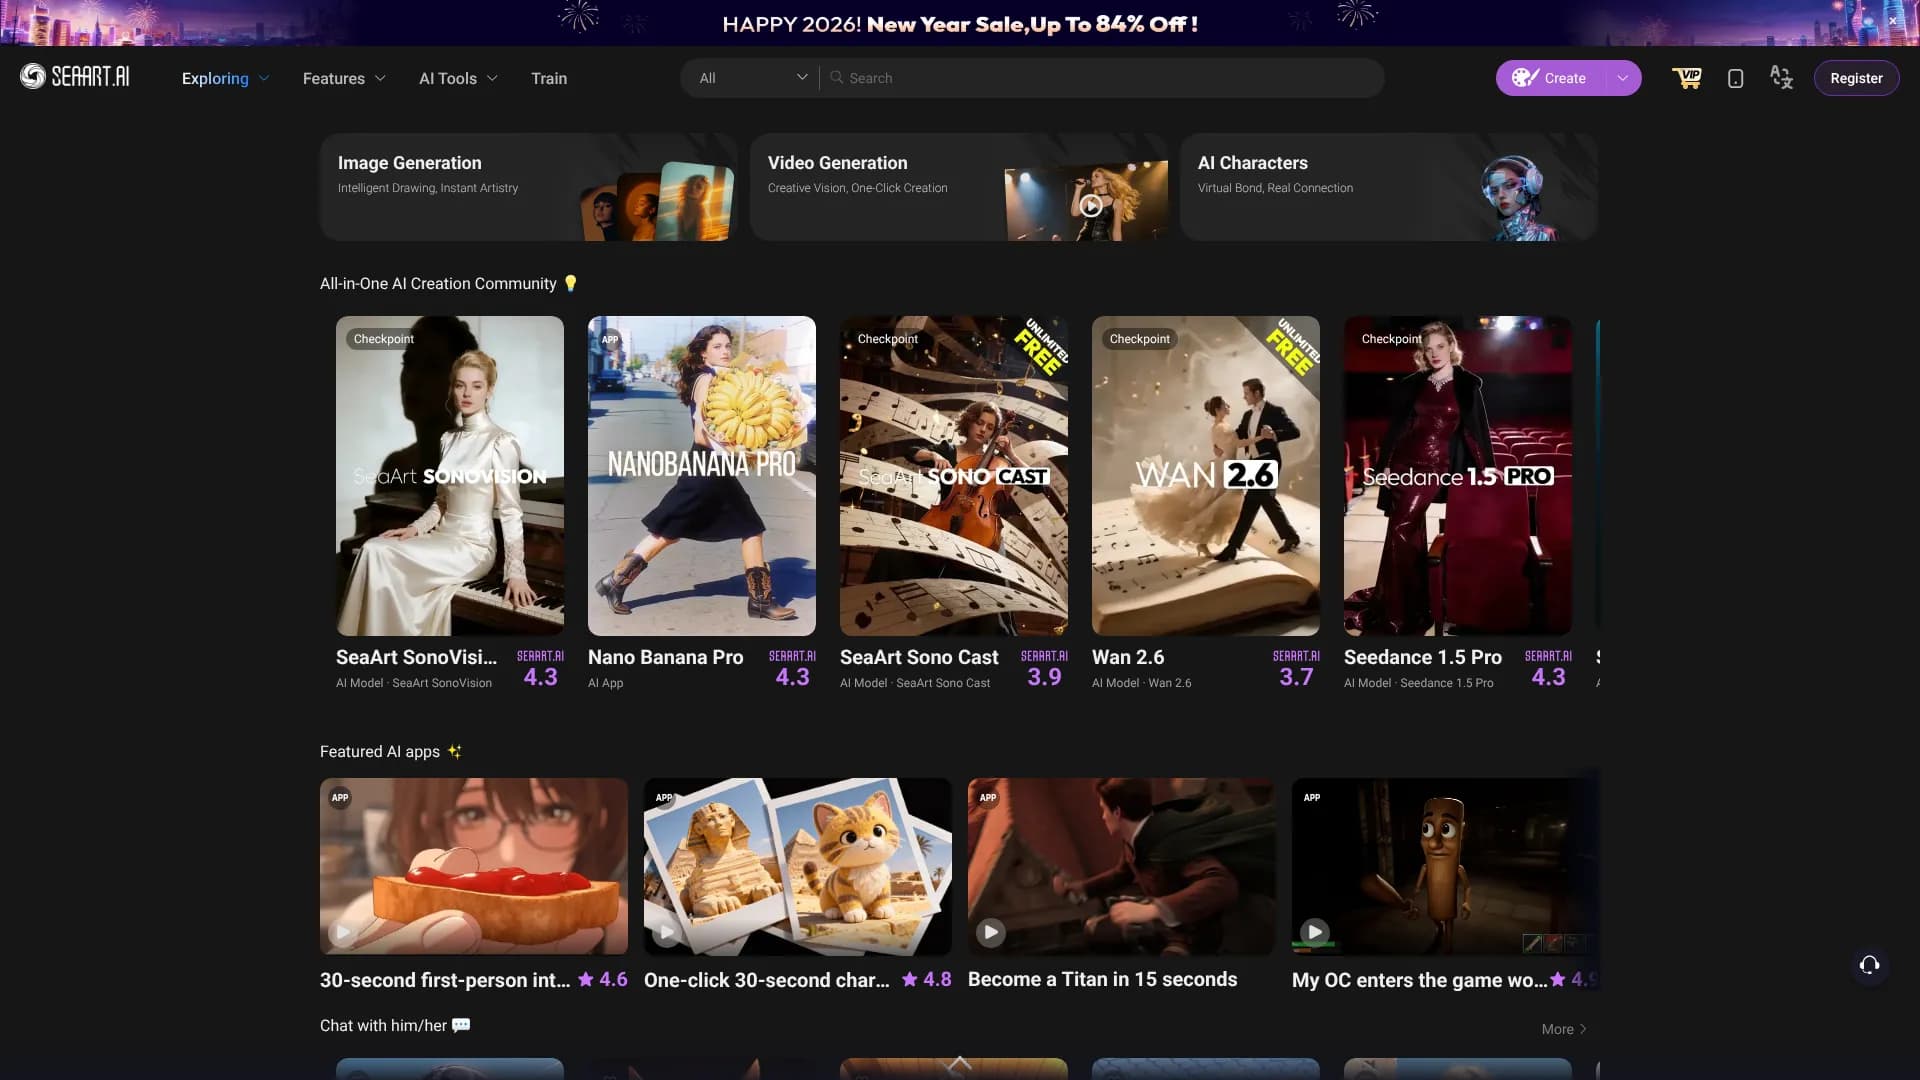Click the APP badge on Become a Titan card

[988, 797]
